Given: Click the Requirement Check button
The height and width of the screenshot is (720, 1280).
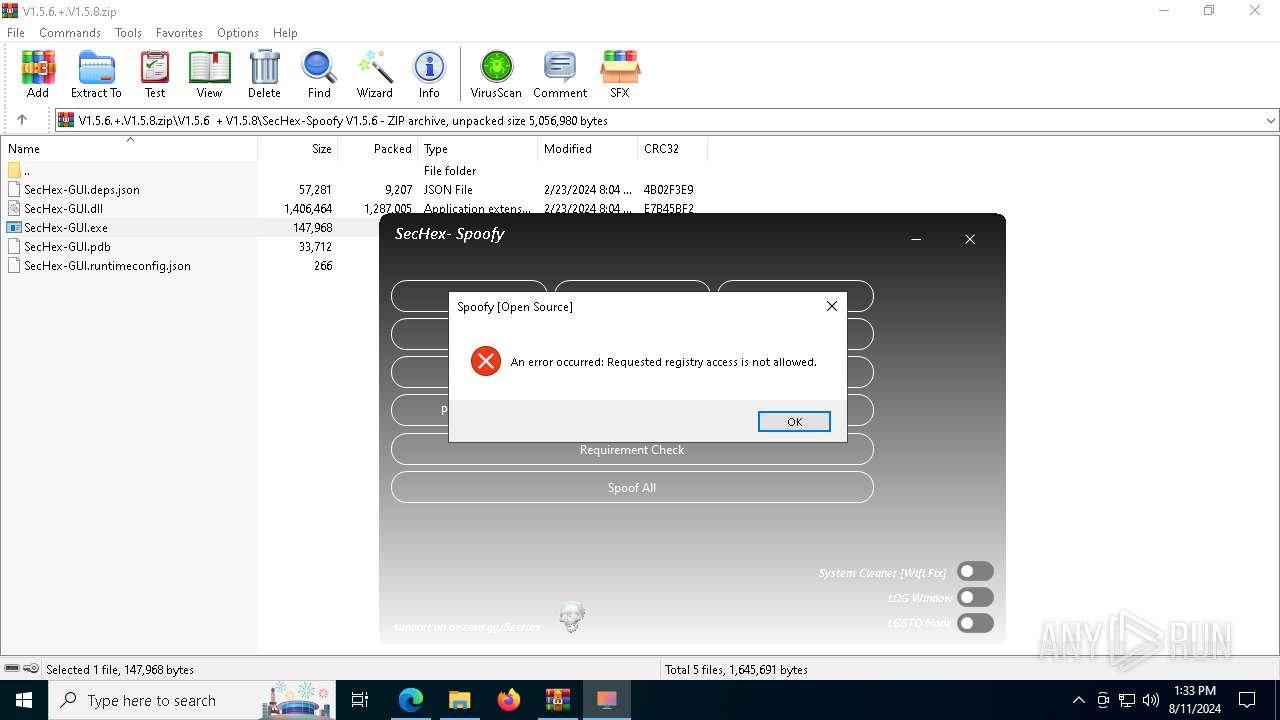Looking at the screenshot, I should tap(632, 449).
